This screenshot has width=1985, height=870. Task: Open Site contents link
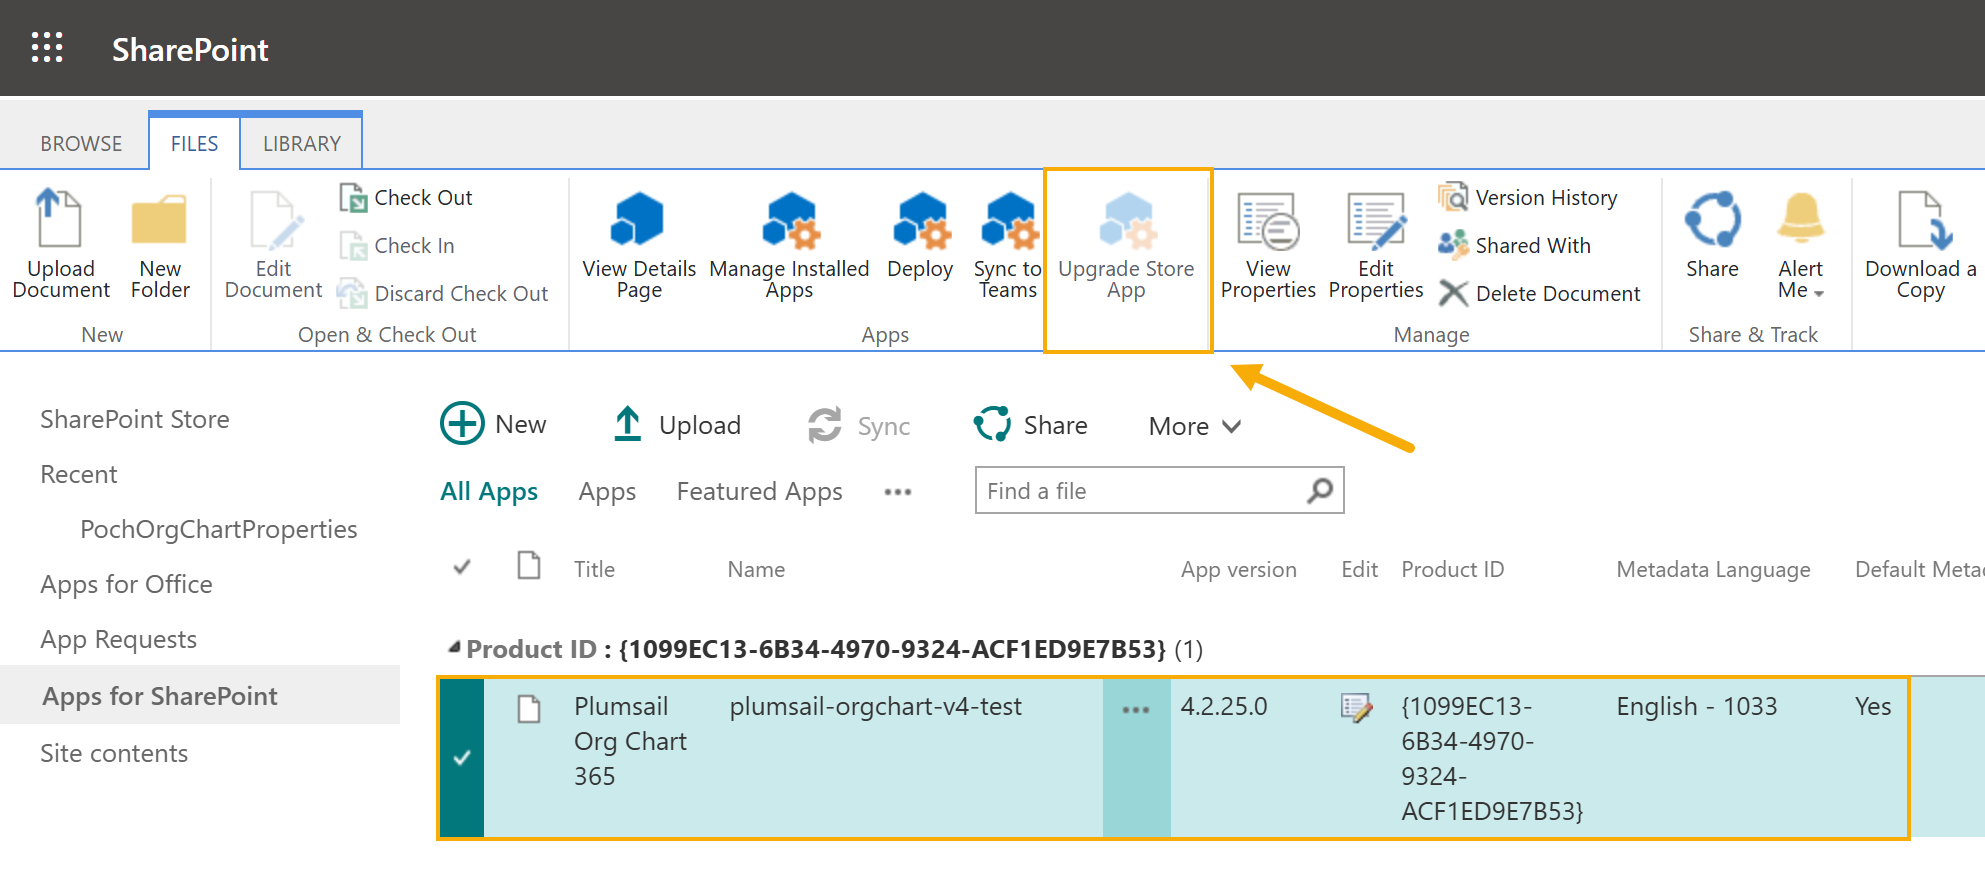[114, 753]
